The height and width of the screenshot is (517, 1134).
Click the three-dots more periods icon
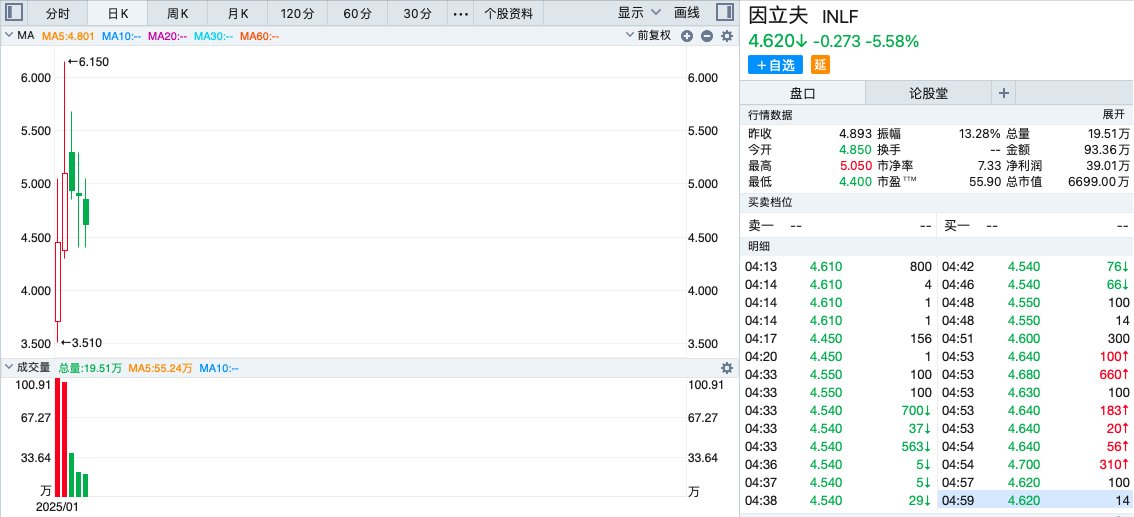460,13
